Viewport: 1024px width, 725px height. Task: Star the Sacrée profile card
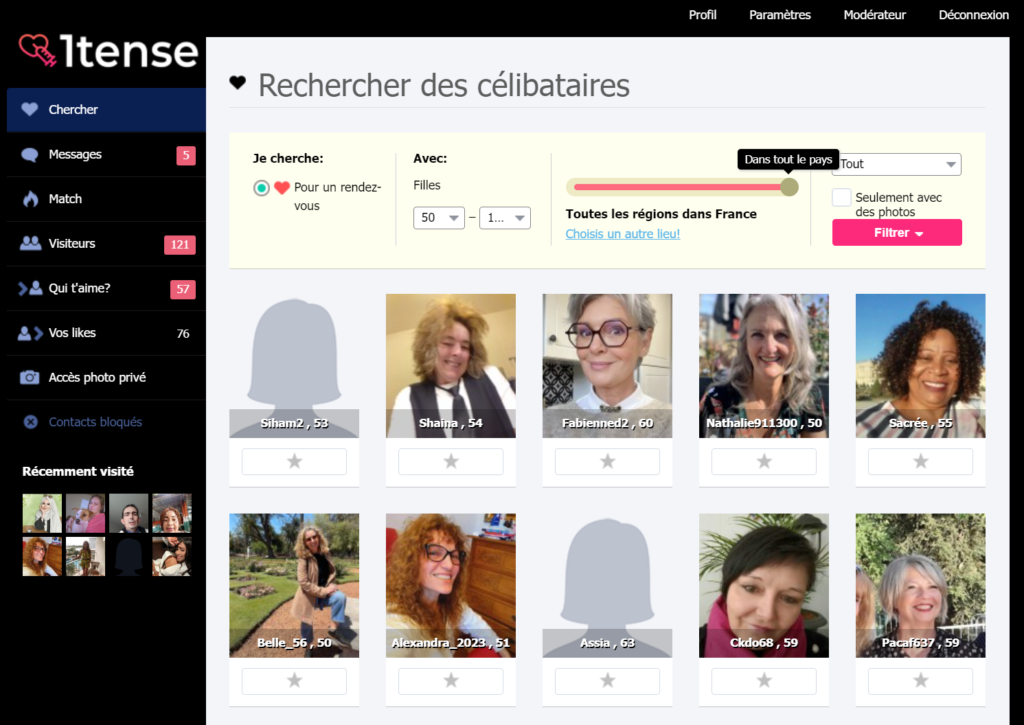coord(920,462)
